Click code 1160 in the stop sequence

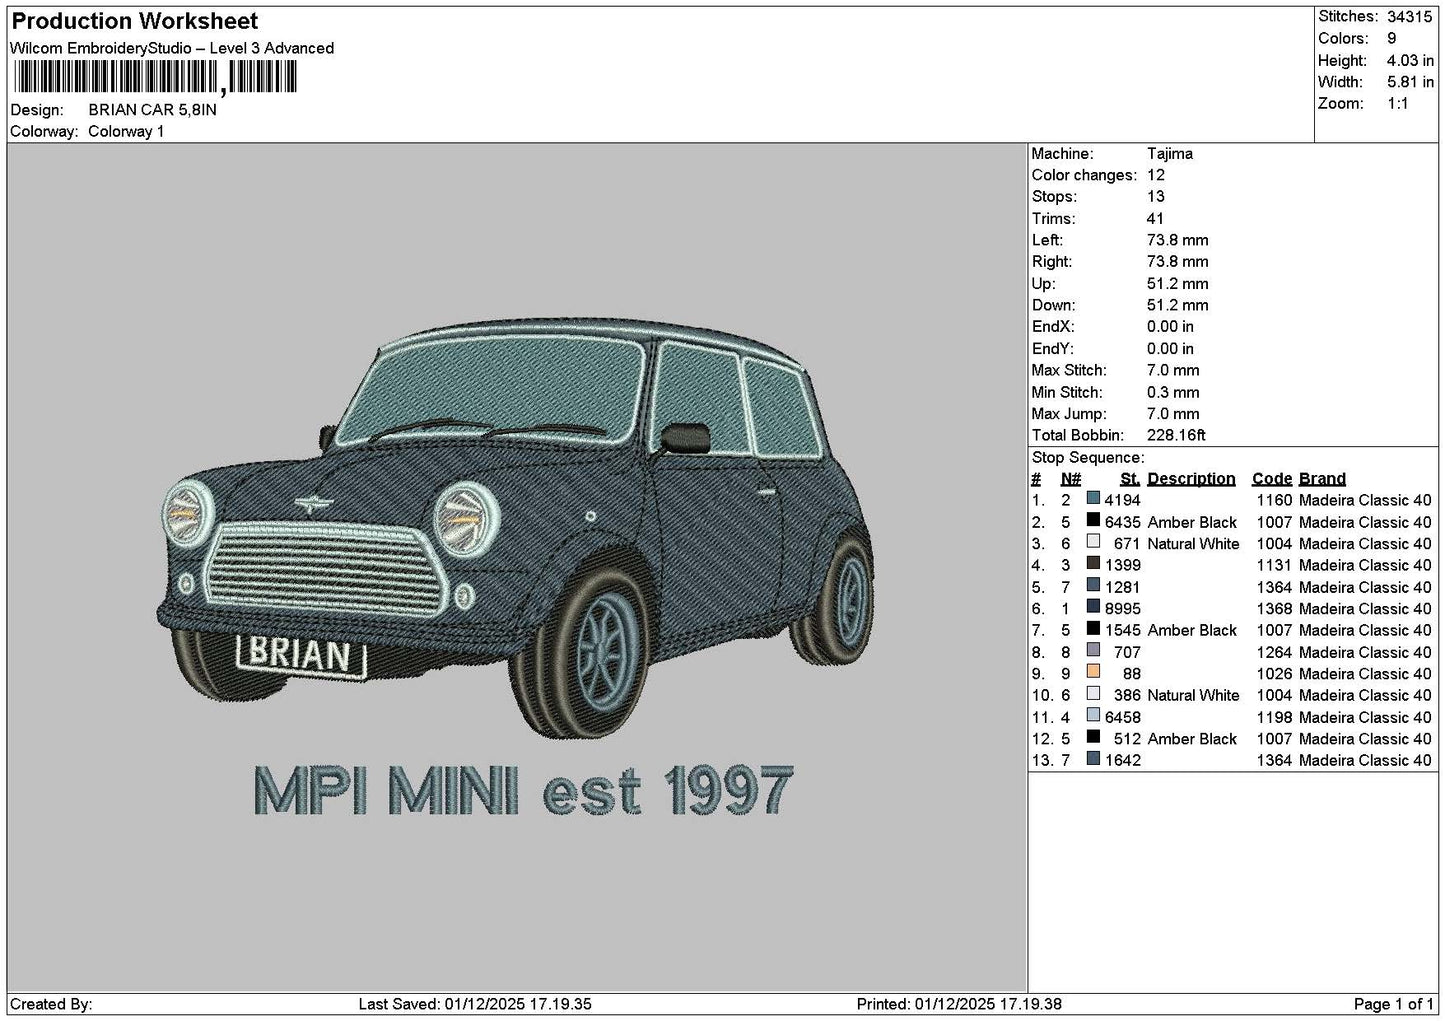(x=1275, y=500)
